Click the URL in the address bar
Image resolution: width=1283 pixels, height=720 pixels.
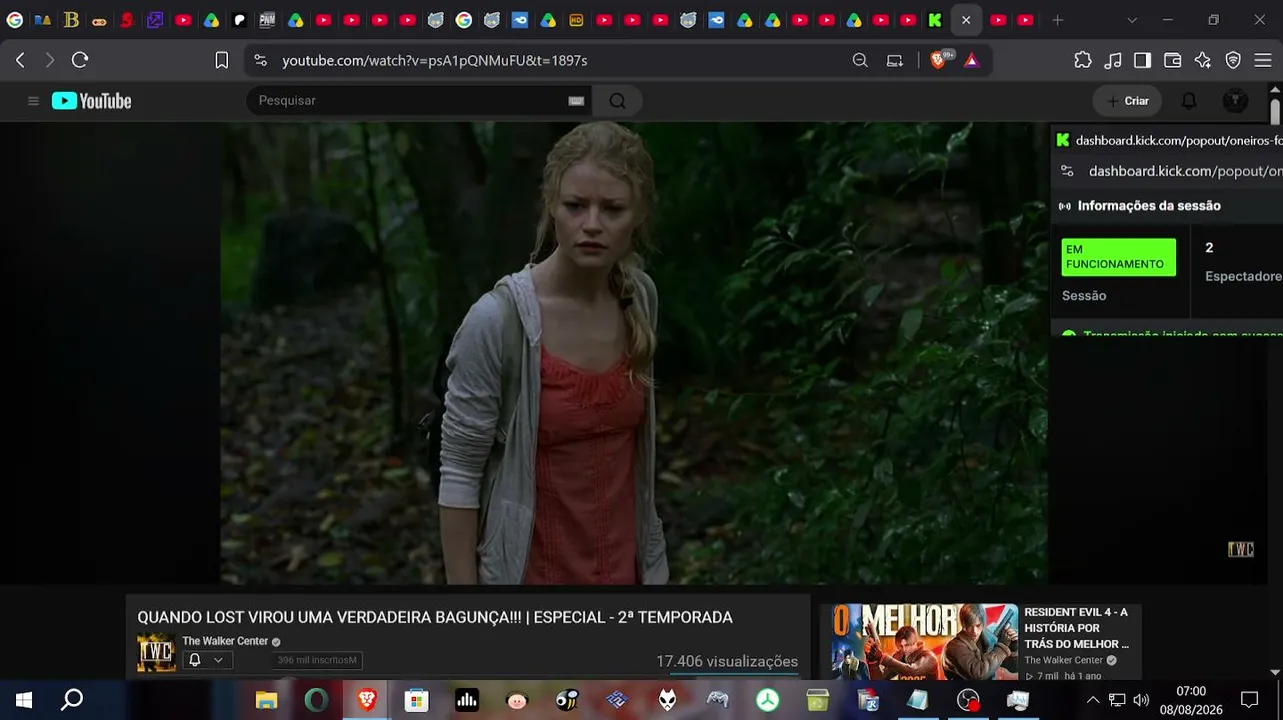(435, 61)
